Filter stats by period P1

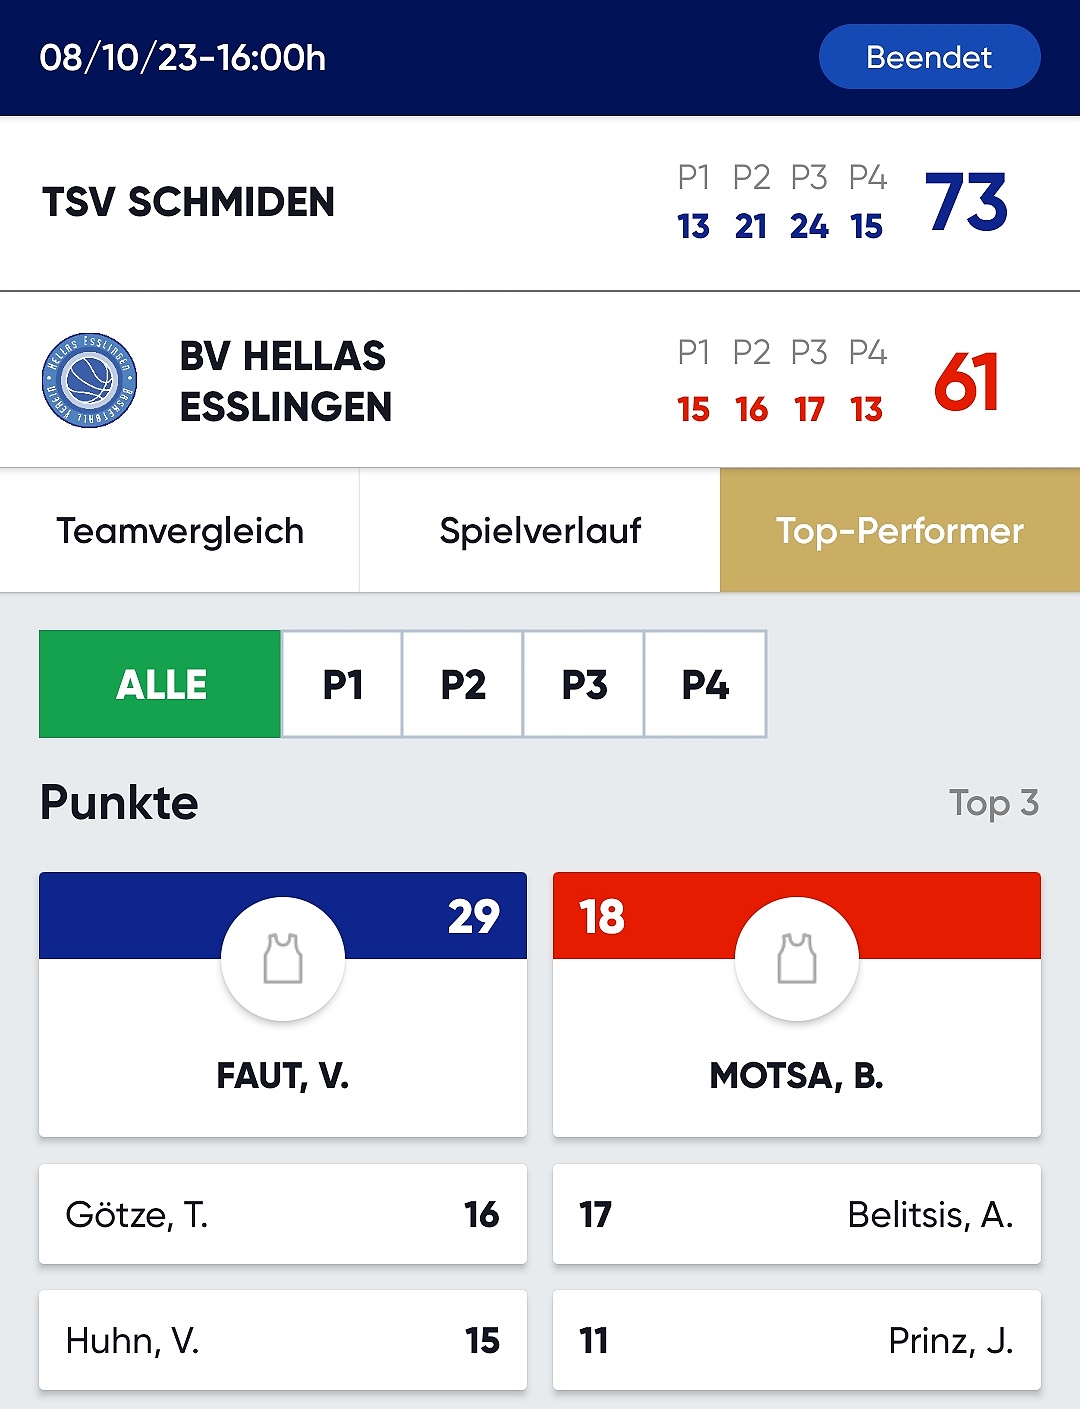(x=342, y=684)
